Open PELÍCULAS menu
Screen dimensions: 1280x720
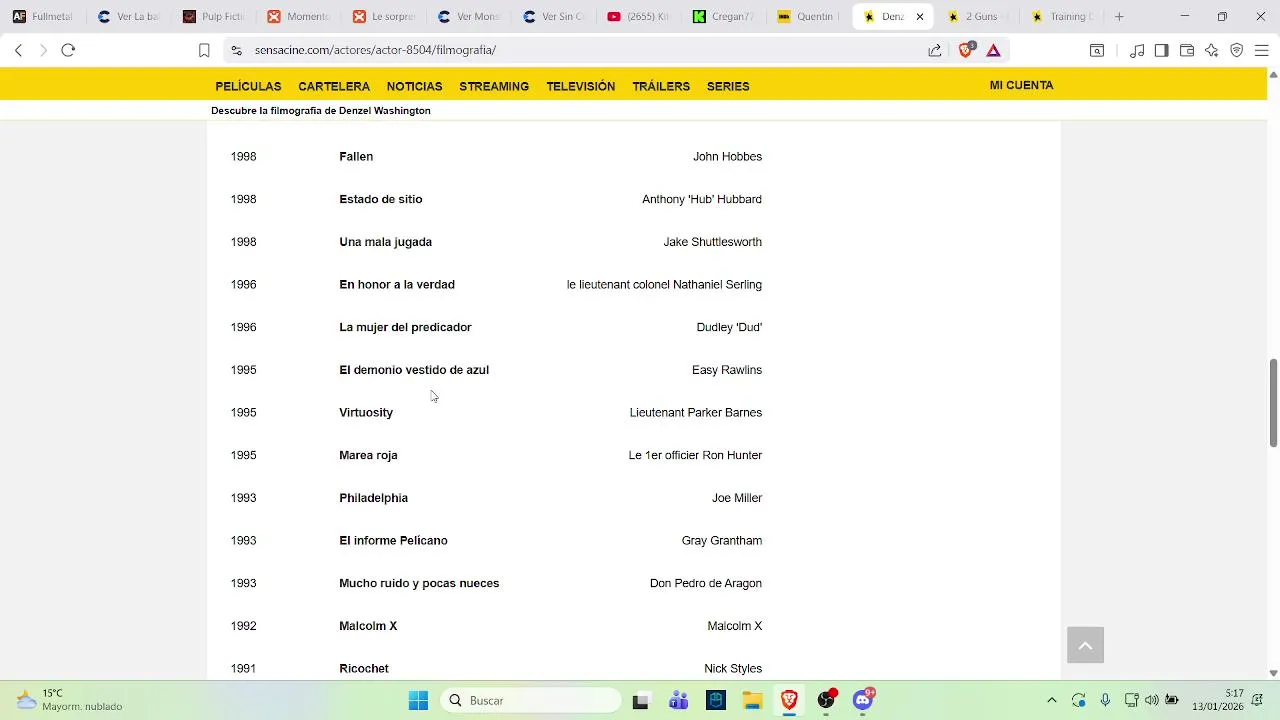point(248,86)
